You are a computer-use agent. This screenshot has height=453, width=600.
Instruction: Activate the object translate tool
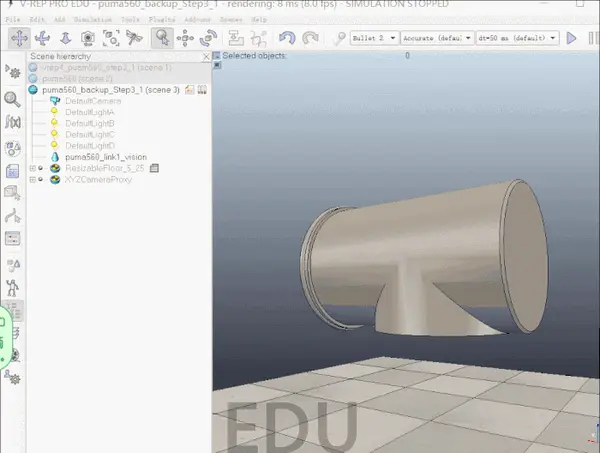coord(185,38)
